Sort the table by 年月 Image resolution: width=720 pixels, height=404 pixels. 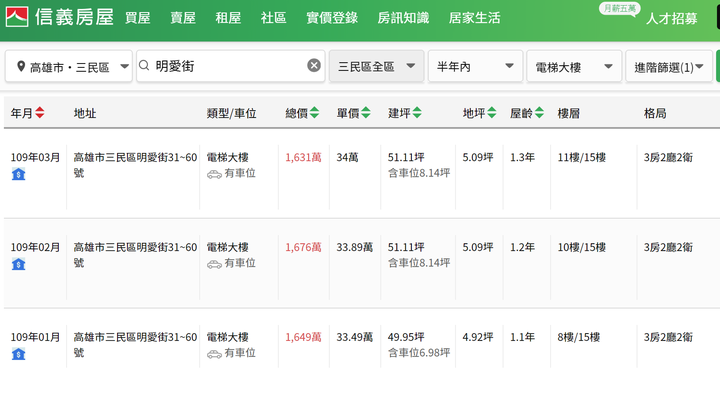tap(39, 114)
